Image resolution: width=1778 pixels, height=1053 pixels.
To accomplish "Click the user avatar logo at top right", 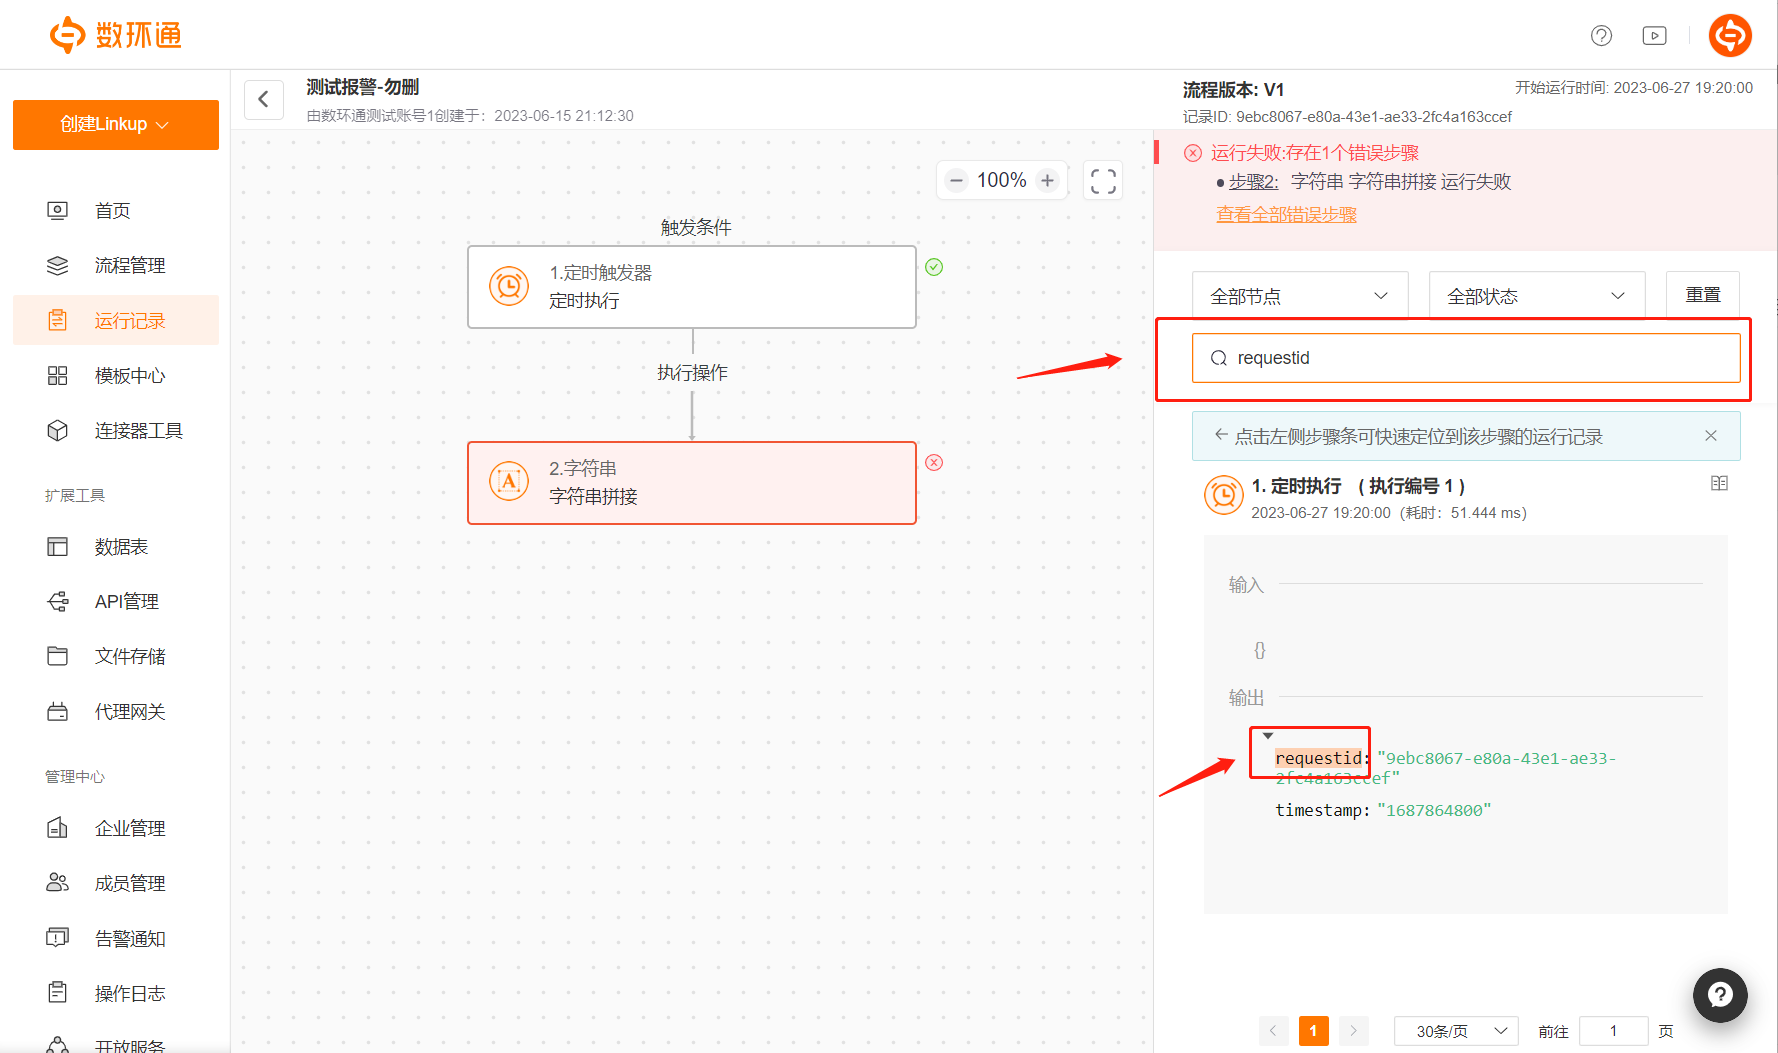I will click(x=1729, y=36).
